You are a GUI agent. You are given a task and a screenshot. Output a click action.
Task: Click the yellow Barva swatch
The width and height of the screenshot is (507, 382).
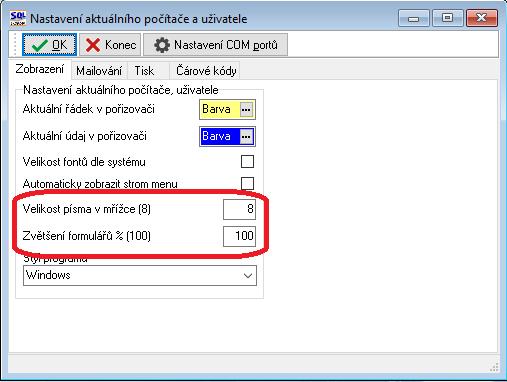point(220,109)
